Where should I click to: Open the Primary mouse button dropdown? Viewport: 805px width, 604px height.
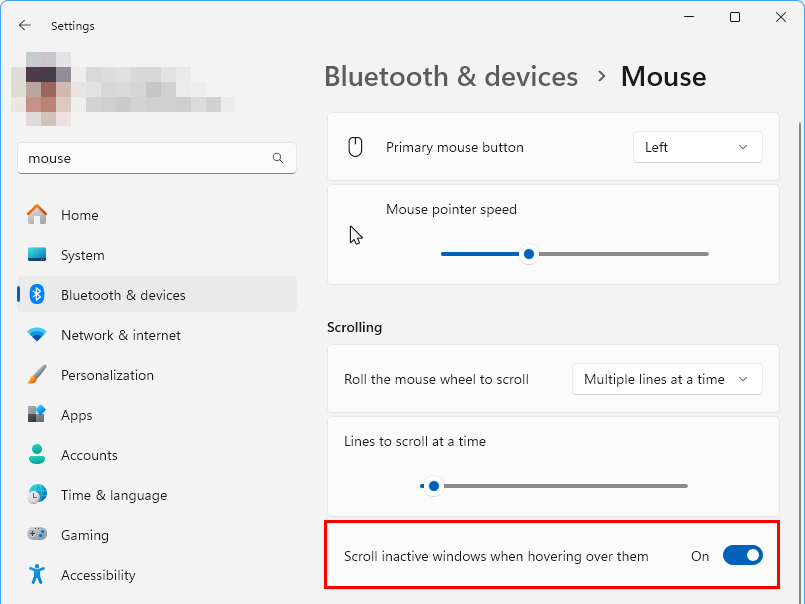[697, 147]
